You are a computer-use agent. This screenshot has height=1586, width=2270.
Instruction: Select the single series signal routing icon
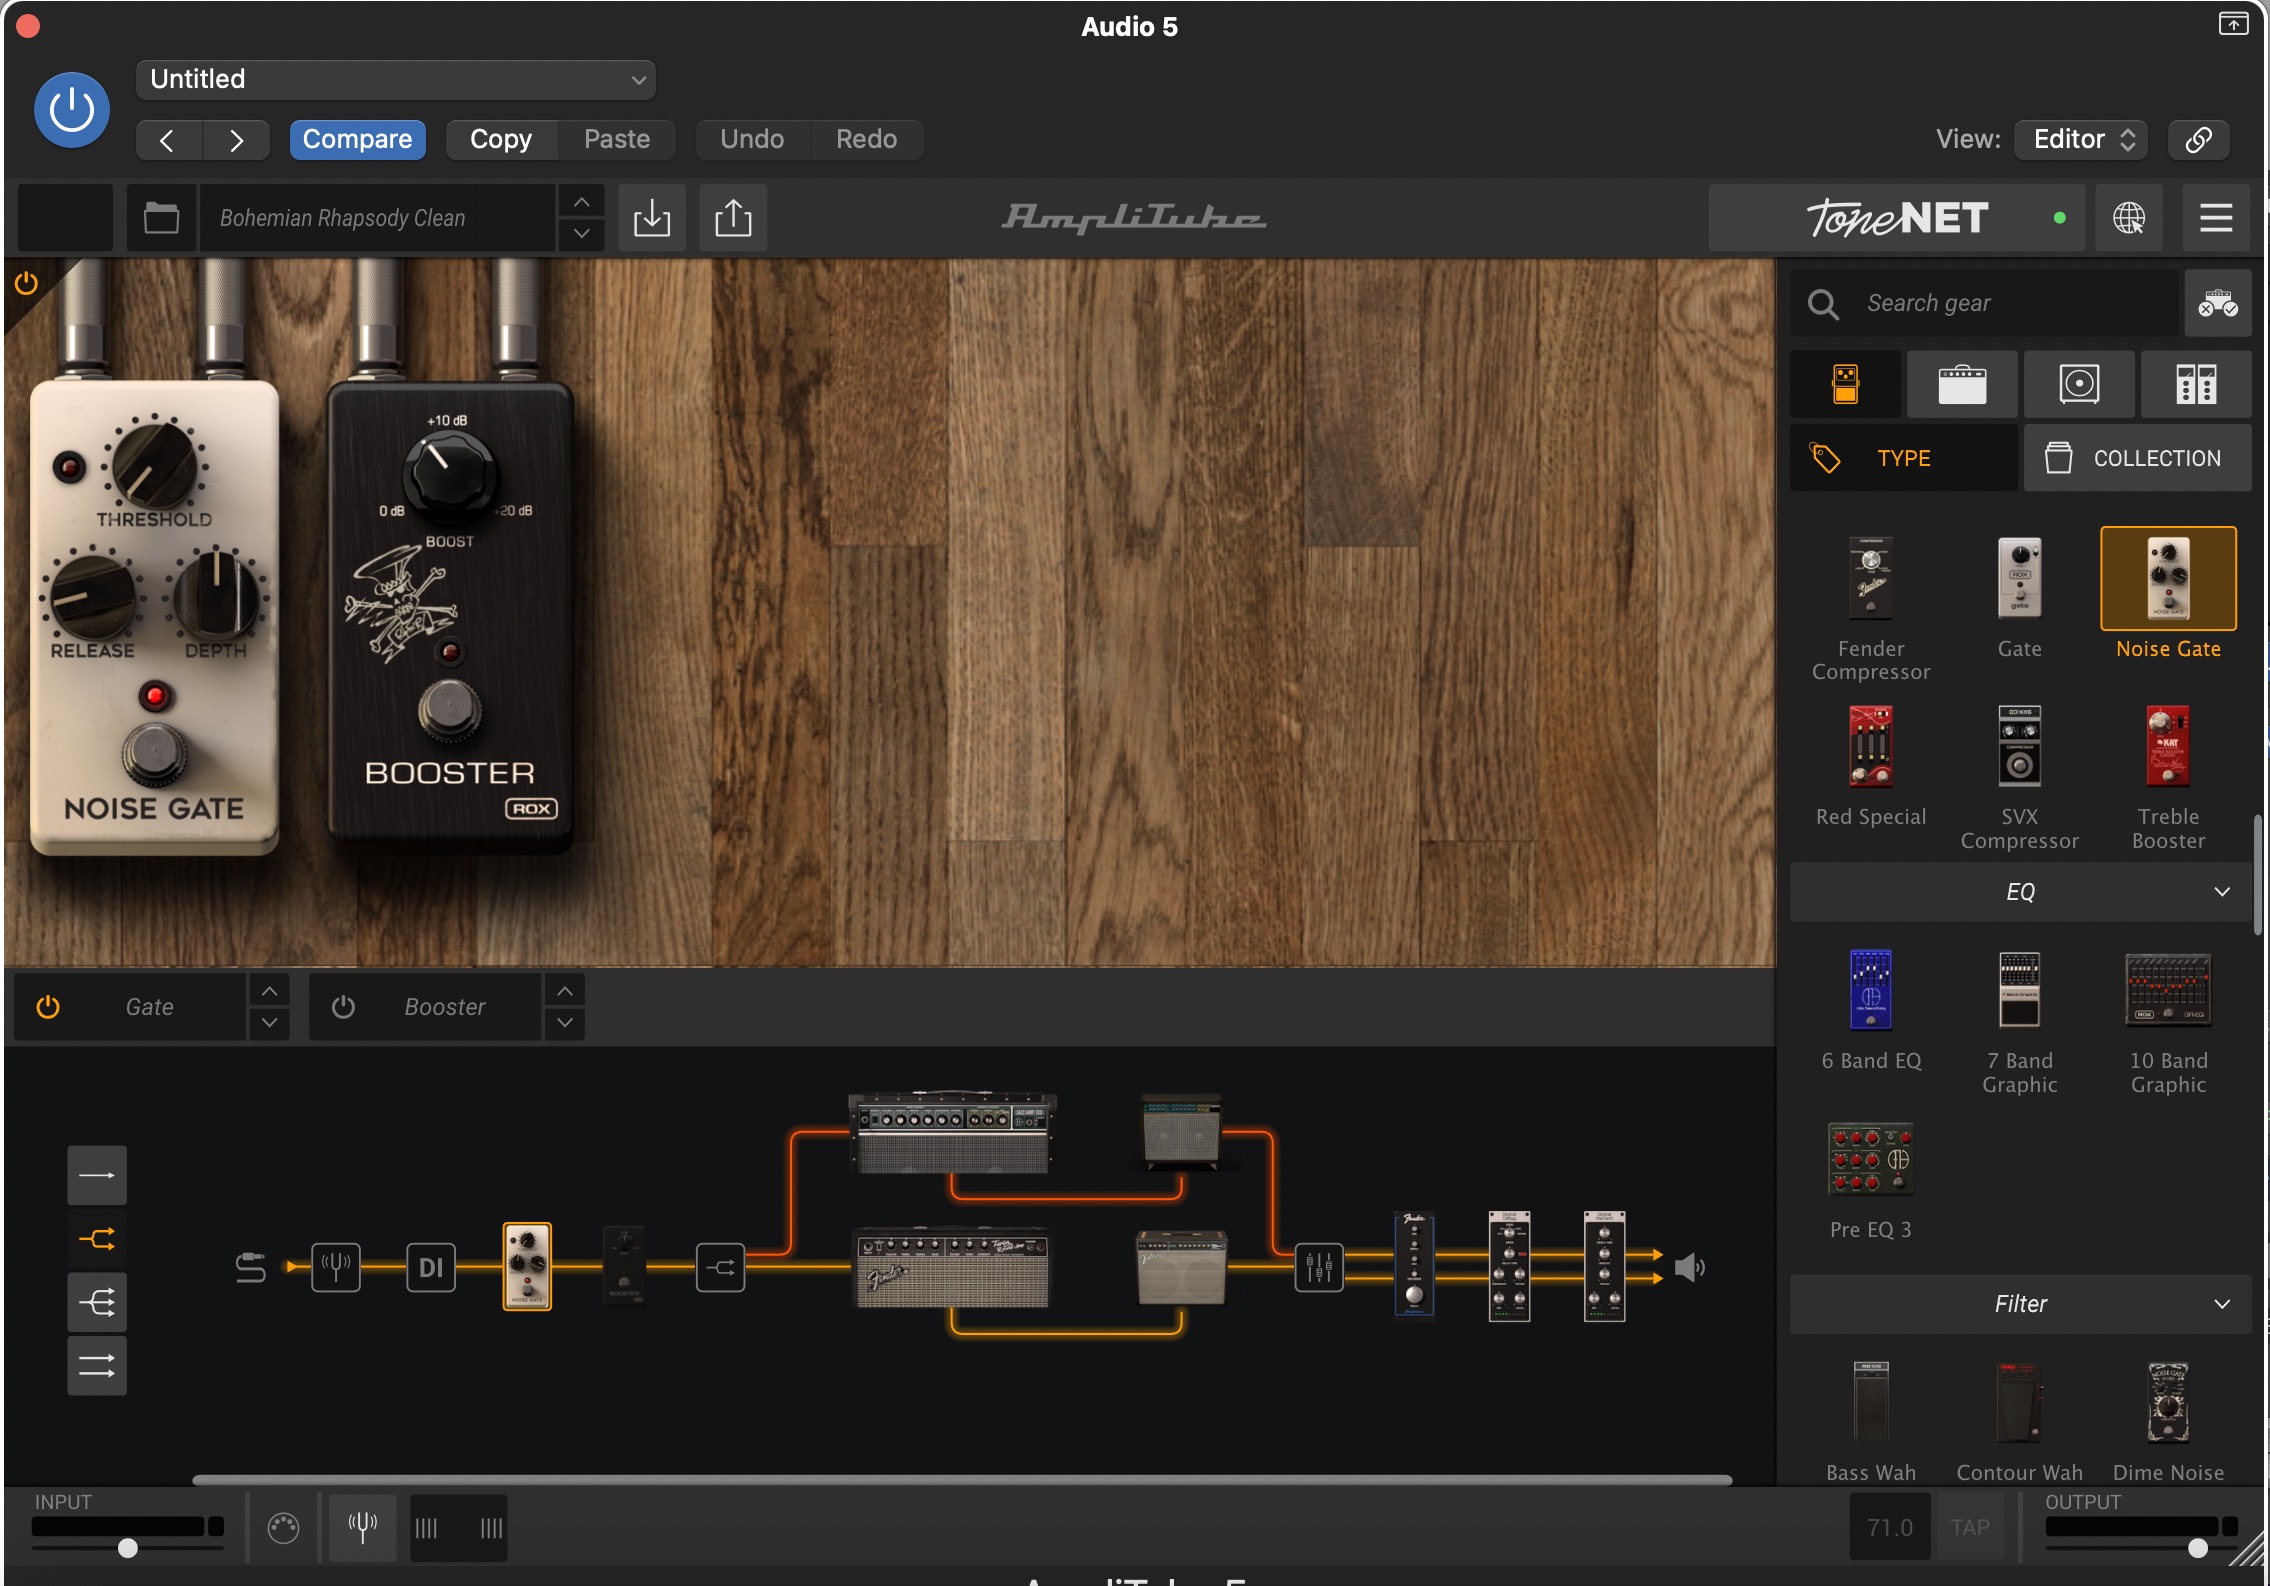point(97,1175)
